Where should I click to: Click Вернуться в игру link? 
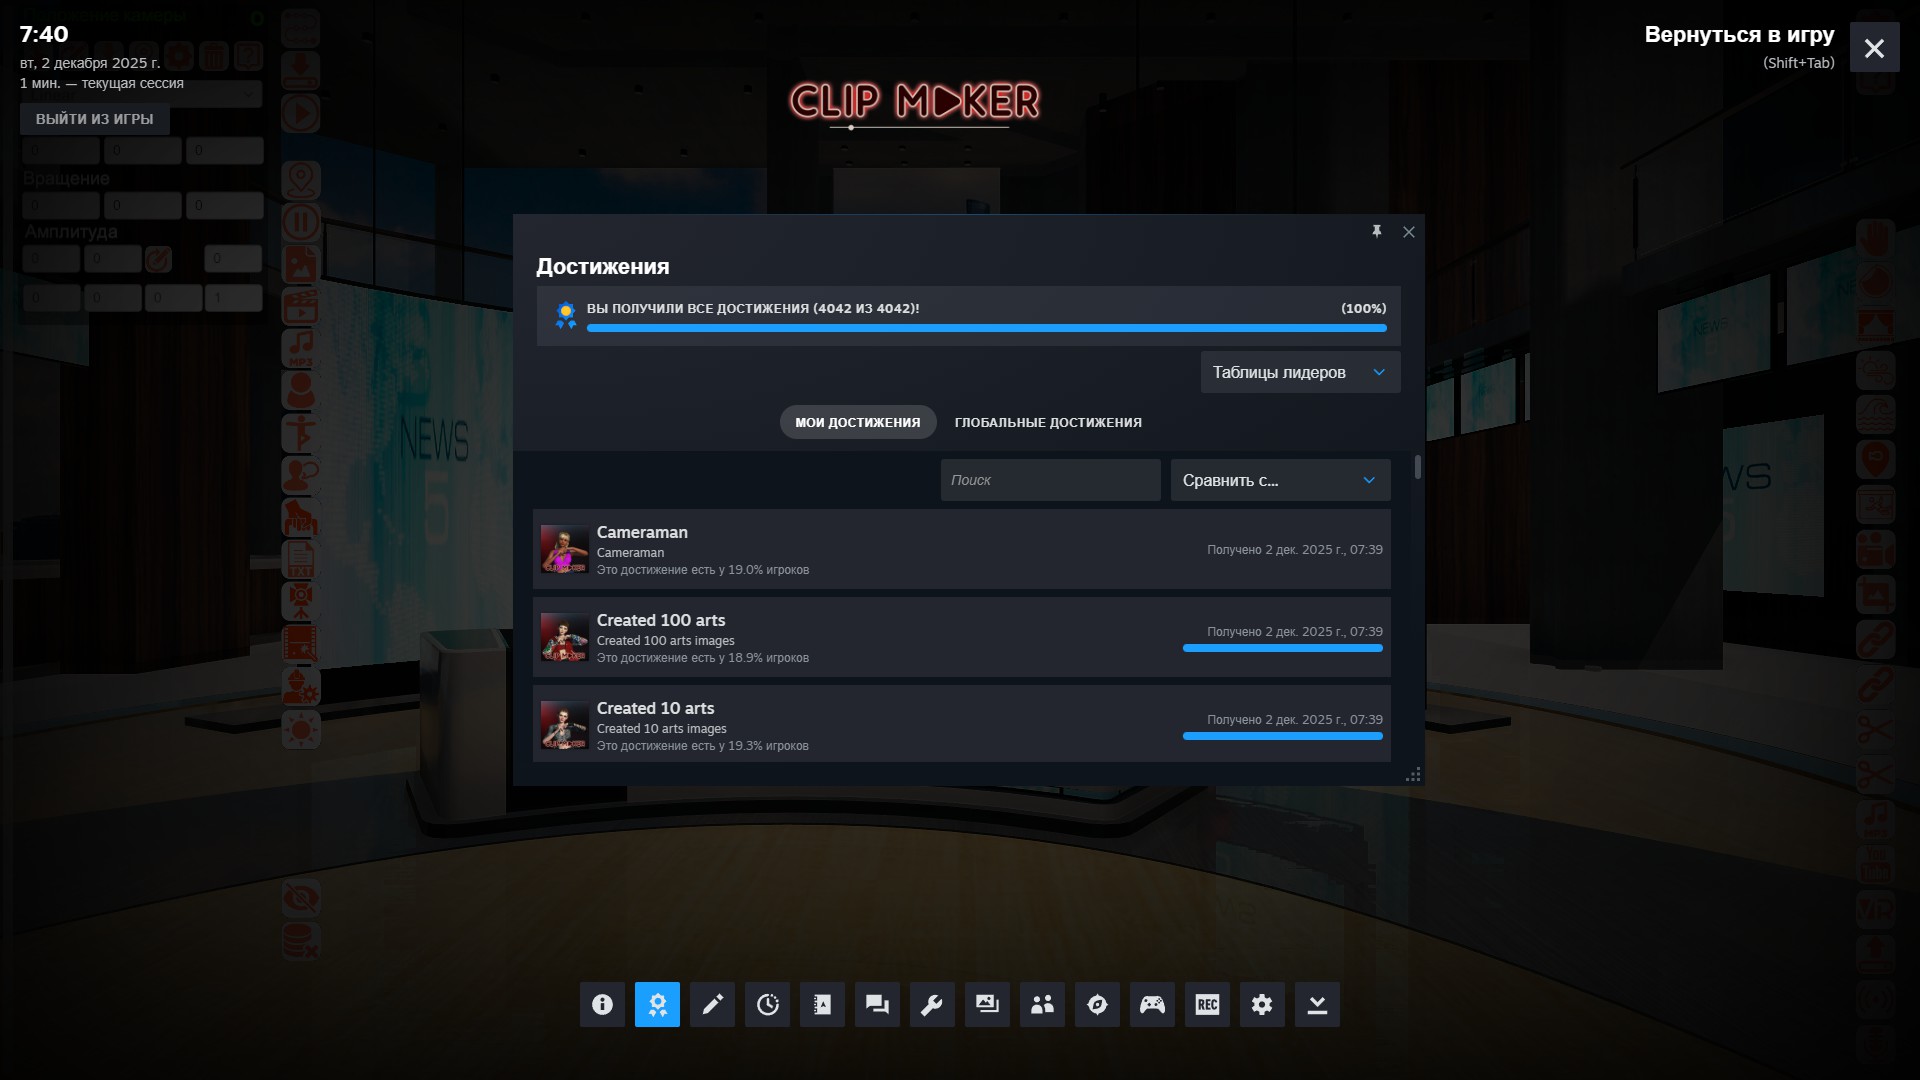[x=1738, y=35]
